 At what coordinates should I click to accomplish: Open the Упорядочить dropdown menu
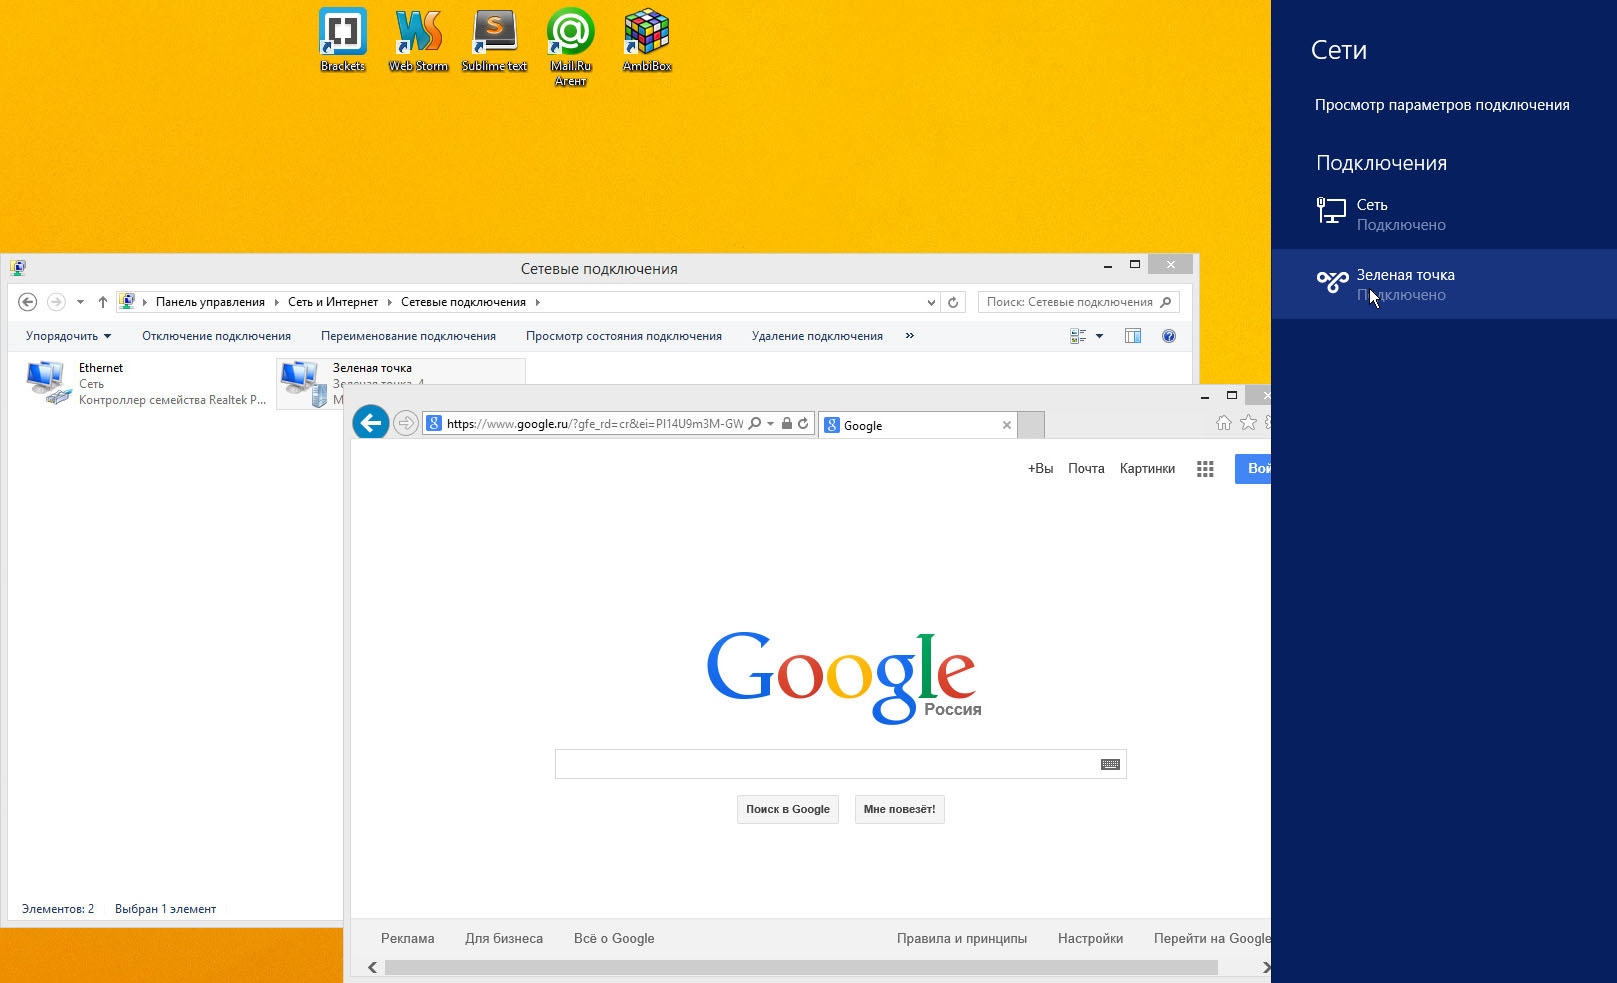click(x=68, y=336)
